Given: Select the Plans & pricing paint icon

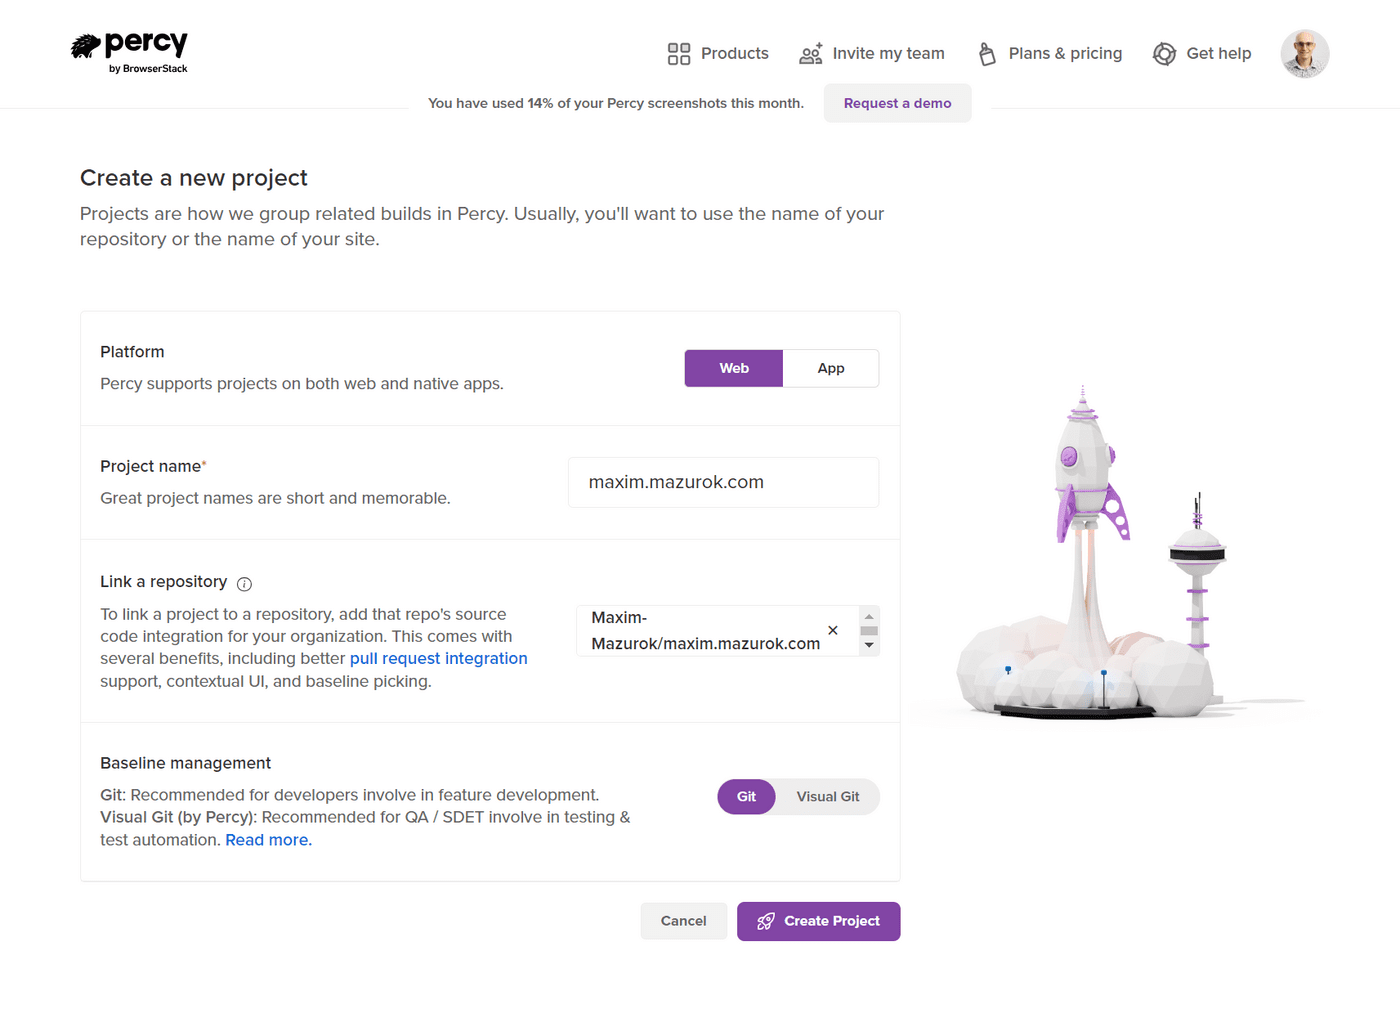Looking at the screenshot, I should [x=986, y=53].
